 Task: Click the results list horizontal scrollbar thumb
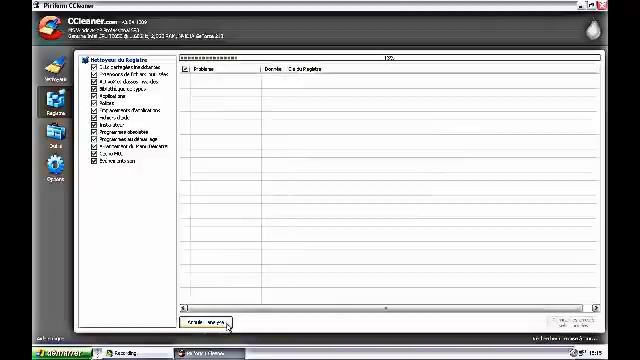(385, 308)
